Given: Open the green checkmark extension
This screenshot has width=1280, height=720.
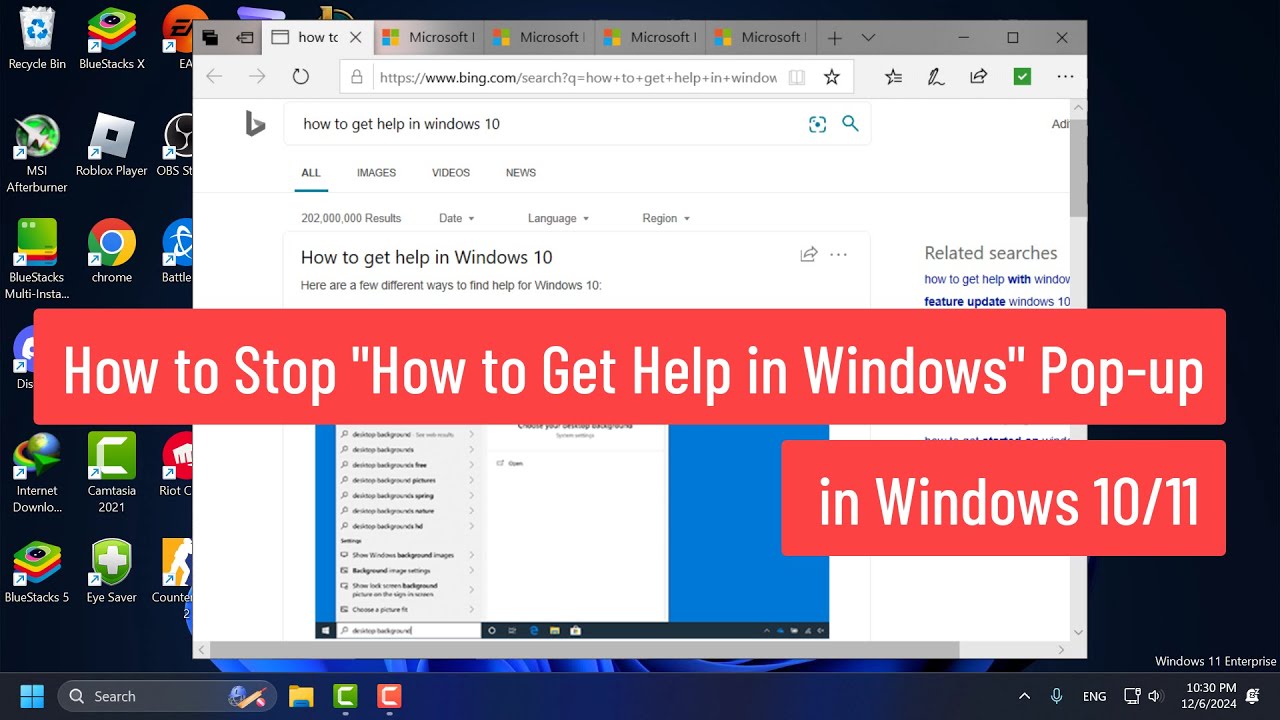Looking at the screenshot, I should [1022, 77].
